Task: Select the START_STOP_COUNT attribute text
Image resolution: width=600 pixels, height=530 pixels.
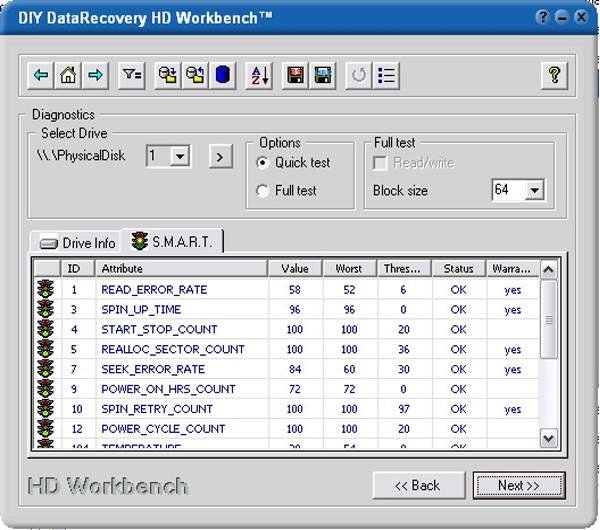Action: coord(159,329)
